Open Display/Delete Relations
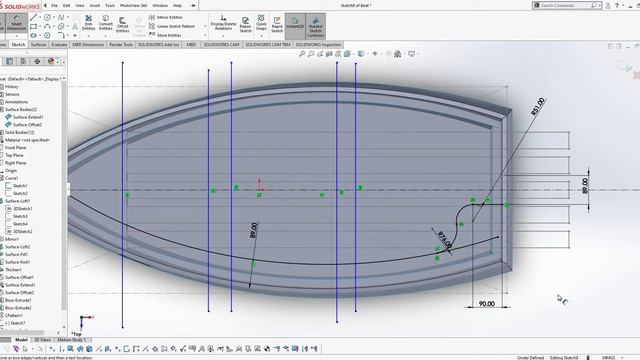Screen dimensions: 640x360 [x=223, y=22]
